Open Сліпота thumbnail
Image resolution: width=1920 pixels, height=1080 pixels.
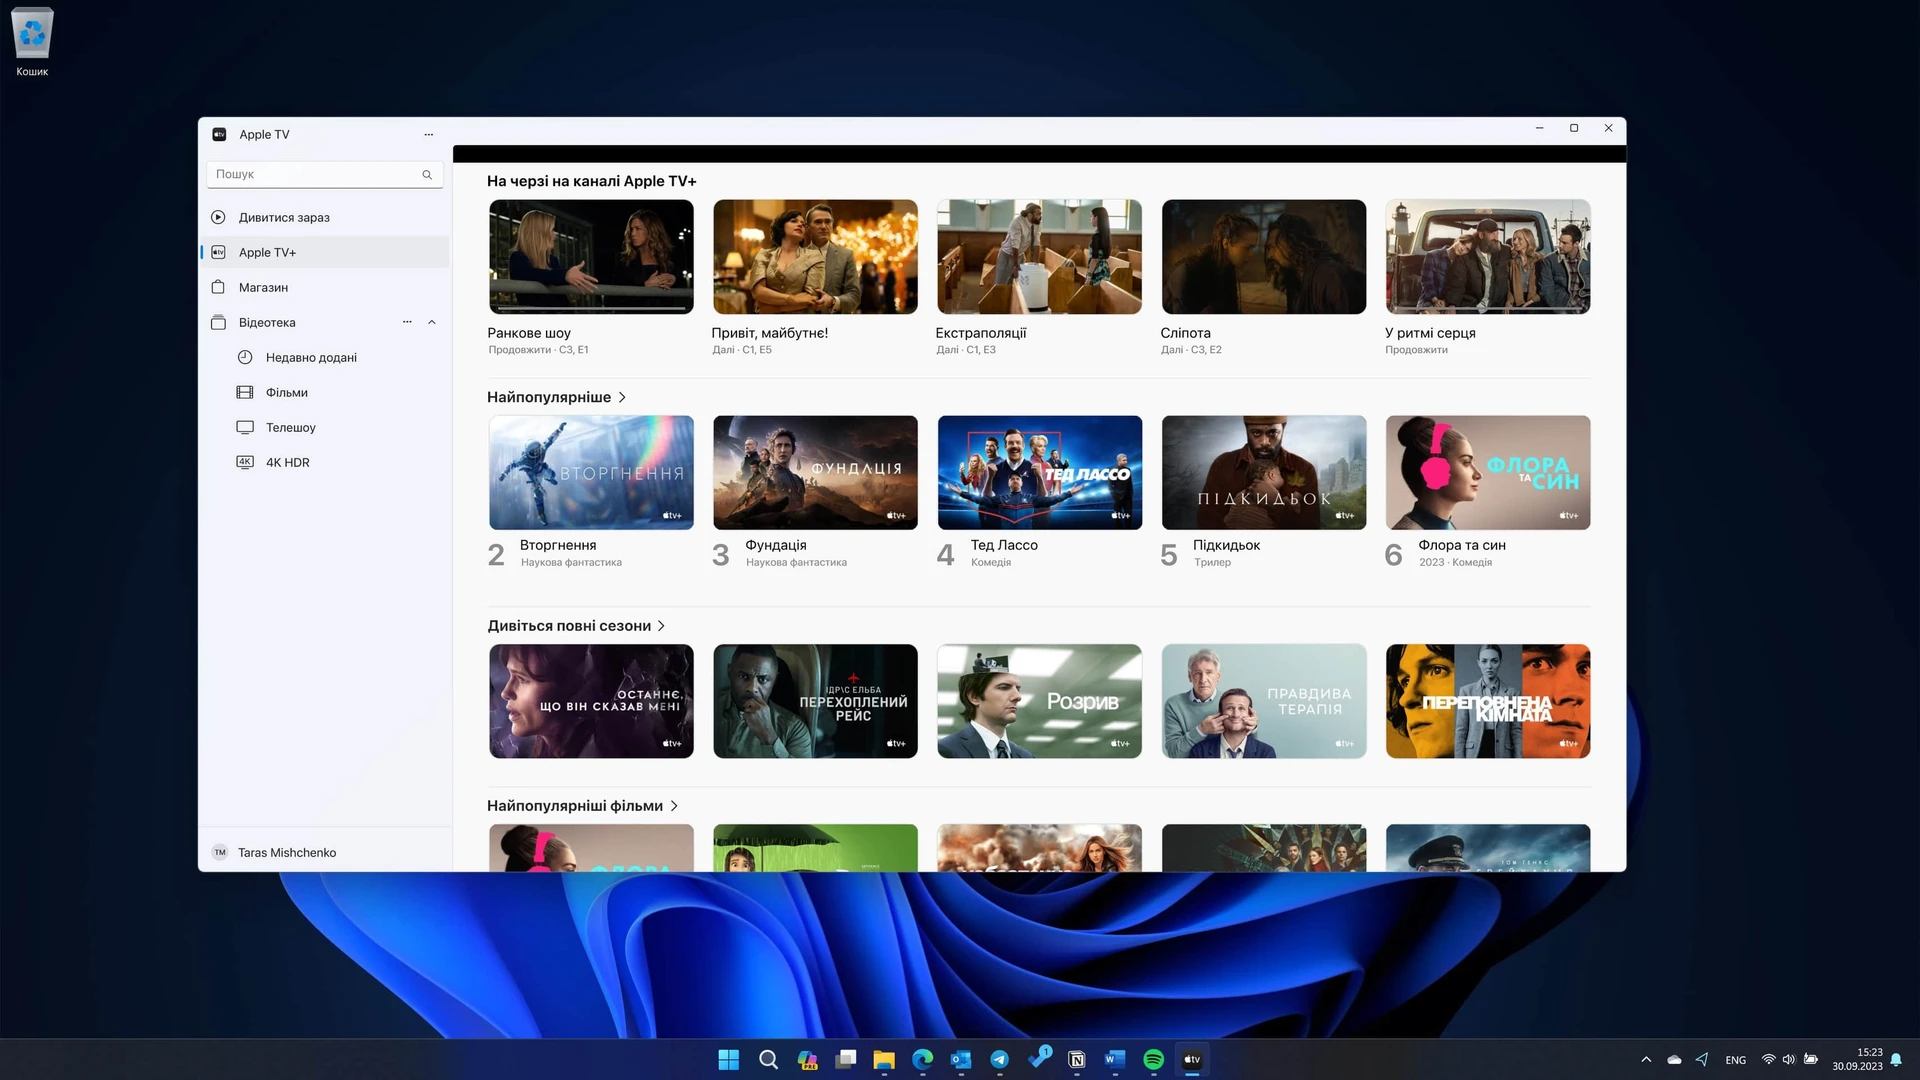[x=1264, y=256]
